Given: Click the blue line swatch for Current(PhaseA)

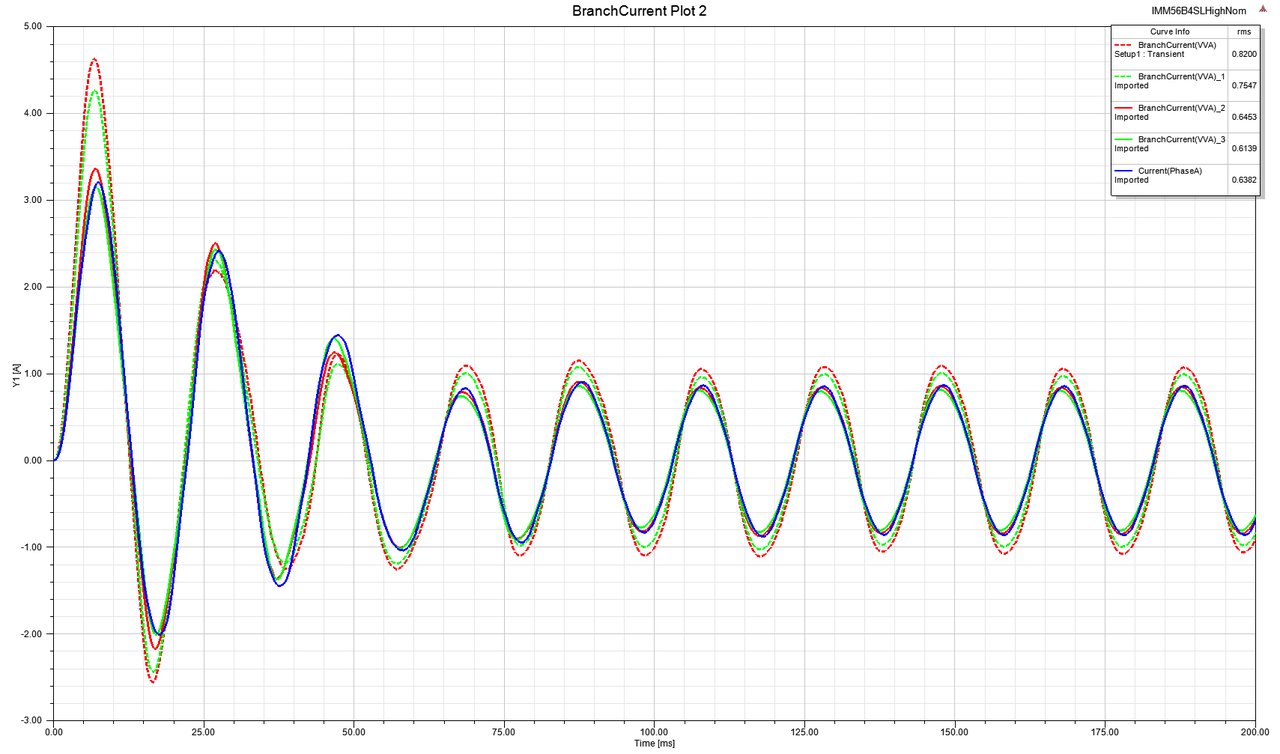Looking at the screenshot, I should click(x=1124, y=171).
